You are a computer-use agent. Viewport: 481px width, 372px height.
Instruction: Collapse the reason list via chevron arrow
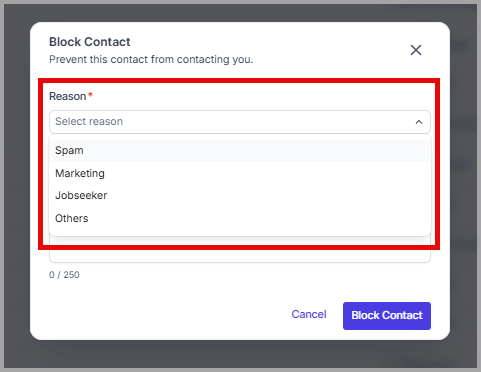[419, 122]
